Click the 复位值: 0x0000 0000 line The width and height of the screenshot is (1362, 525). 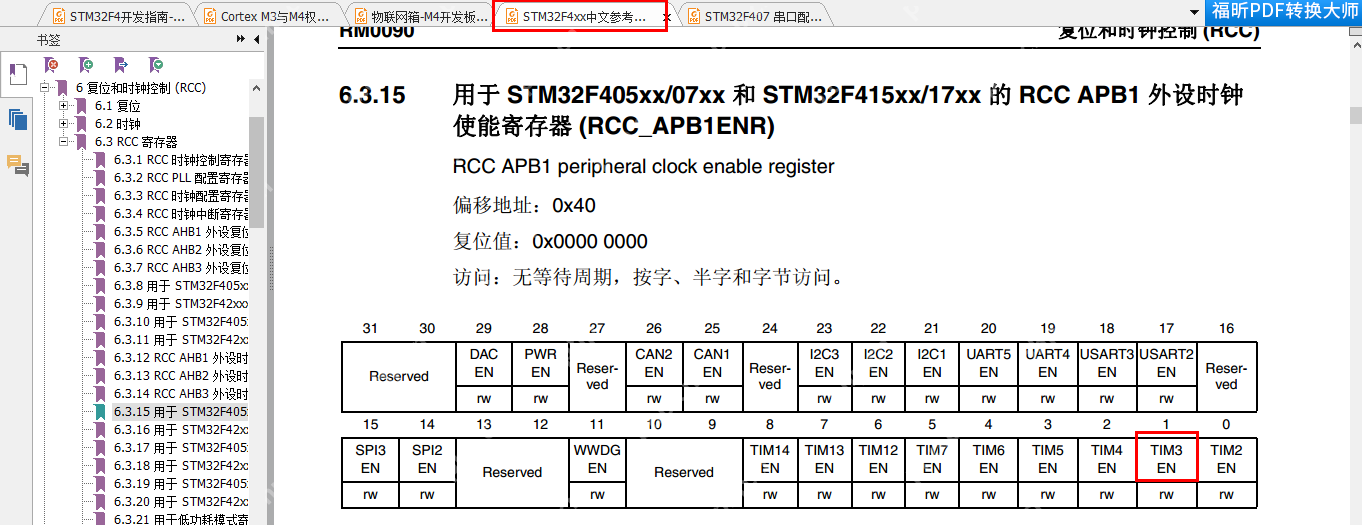[x=550, y=241]
